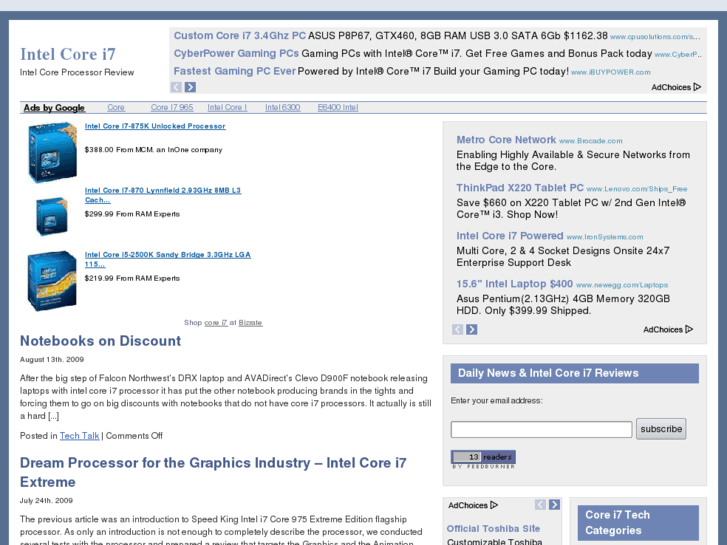Click previous arrow in top banner ad
Viewport: 727px width, 545px height.
pyautogui.click(x=176, y=87)
